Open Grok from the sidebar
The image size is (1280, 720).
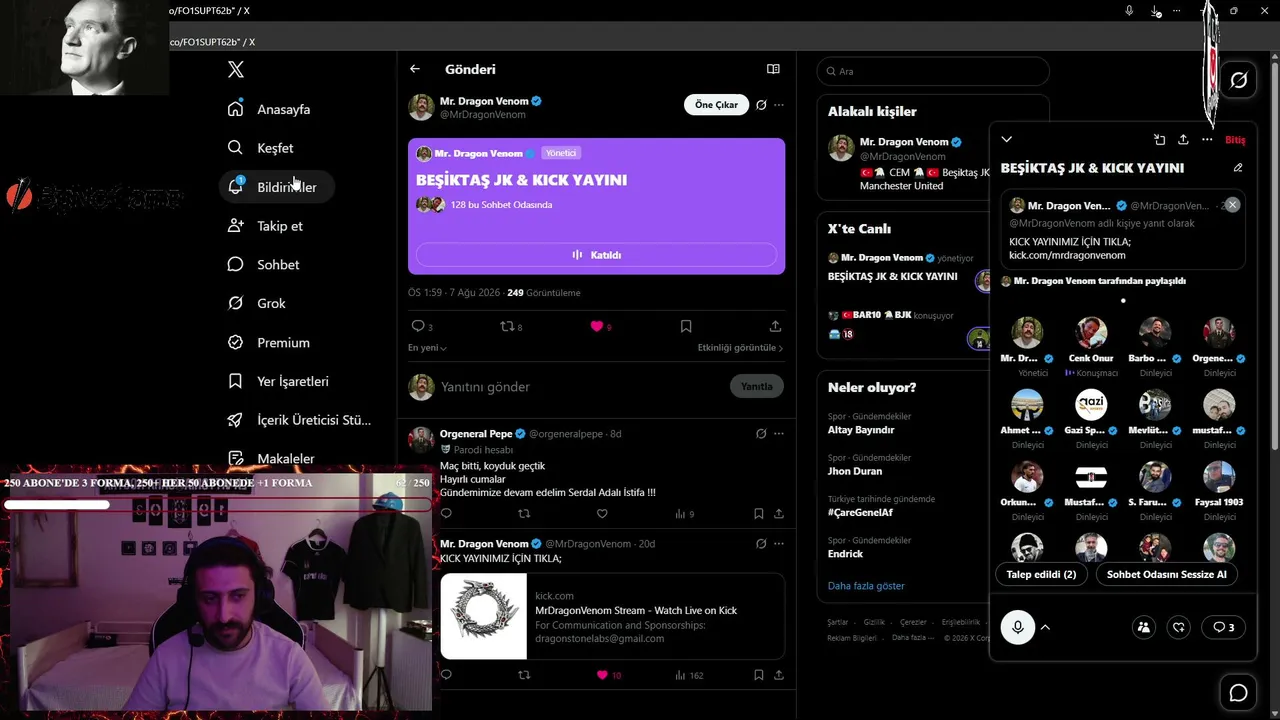pos(257,303)
